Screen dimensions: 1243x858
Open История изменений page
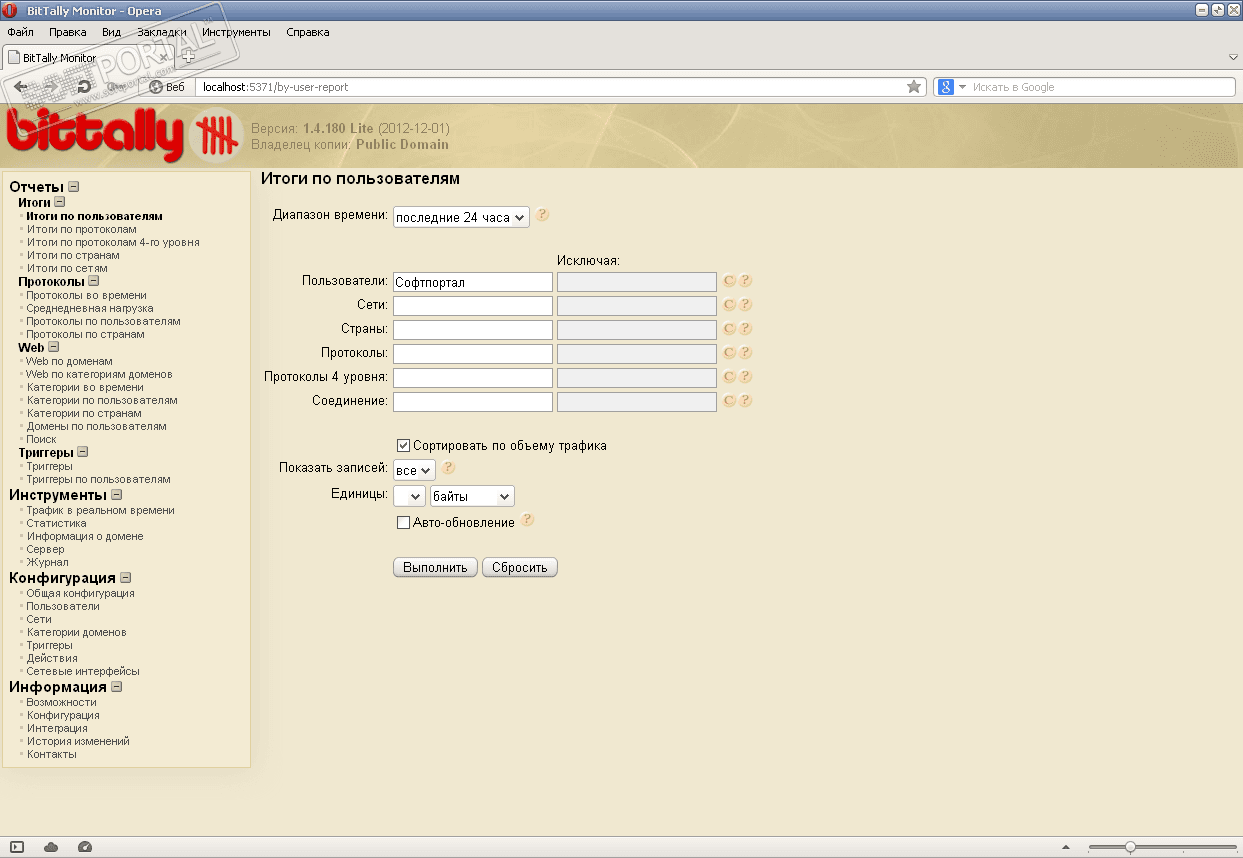point(78,741)
